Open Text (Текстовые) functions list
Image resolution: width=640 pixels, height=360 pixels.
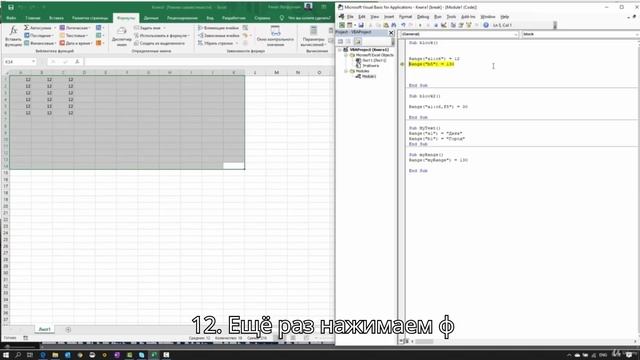tap(74, 36)
